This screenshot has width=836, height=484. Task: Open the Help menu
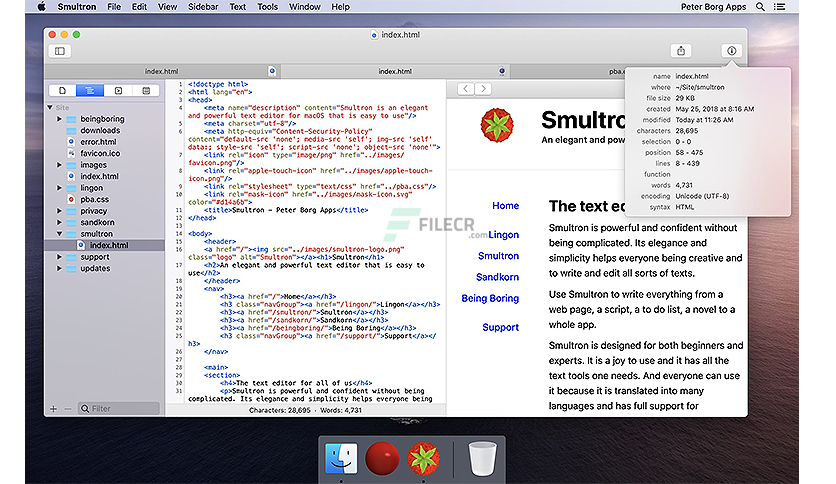point(340,7)
